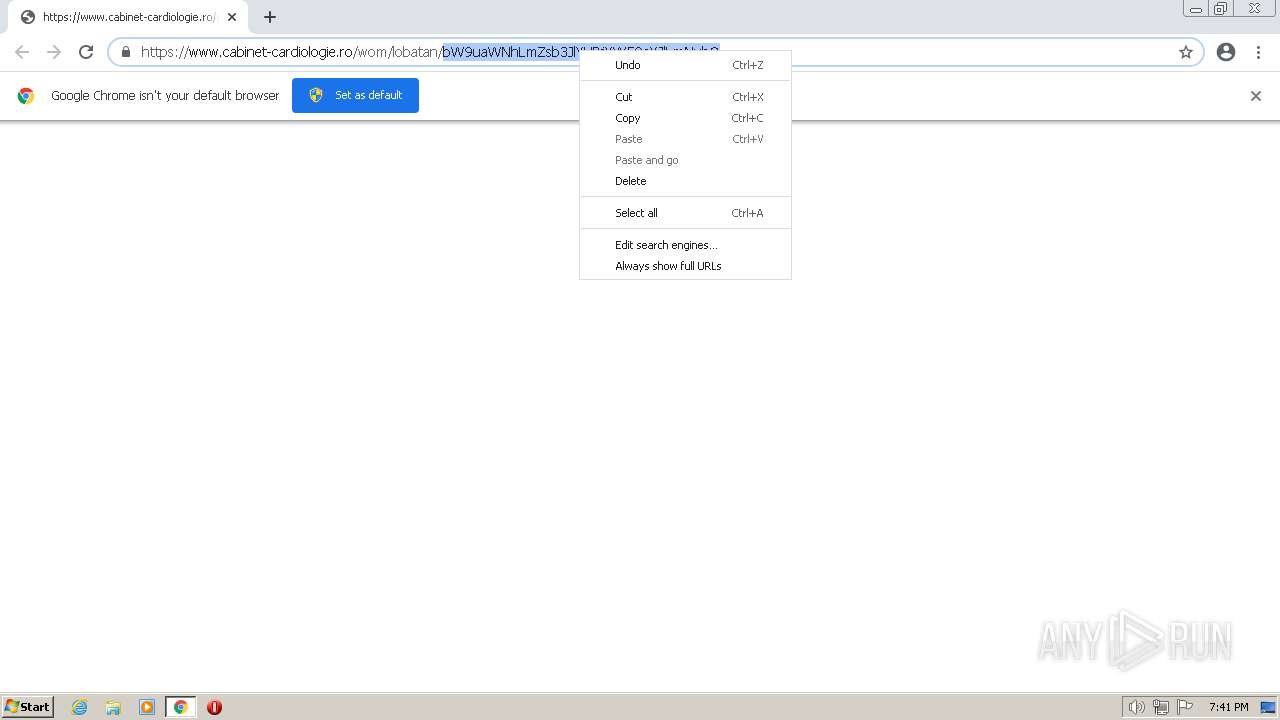Image resolution: width=1280 pixels, height=720 pixels.
Task: Click the 7:41 PM clock
Action: click(x=1228, y=707)
